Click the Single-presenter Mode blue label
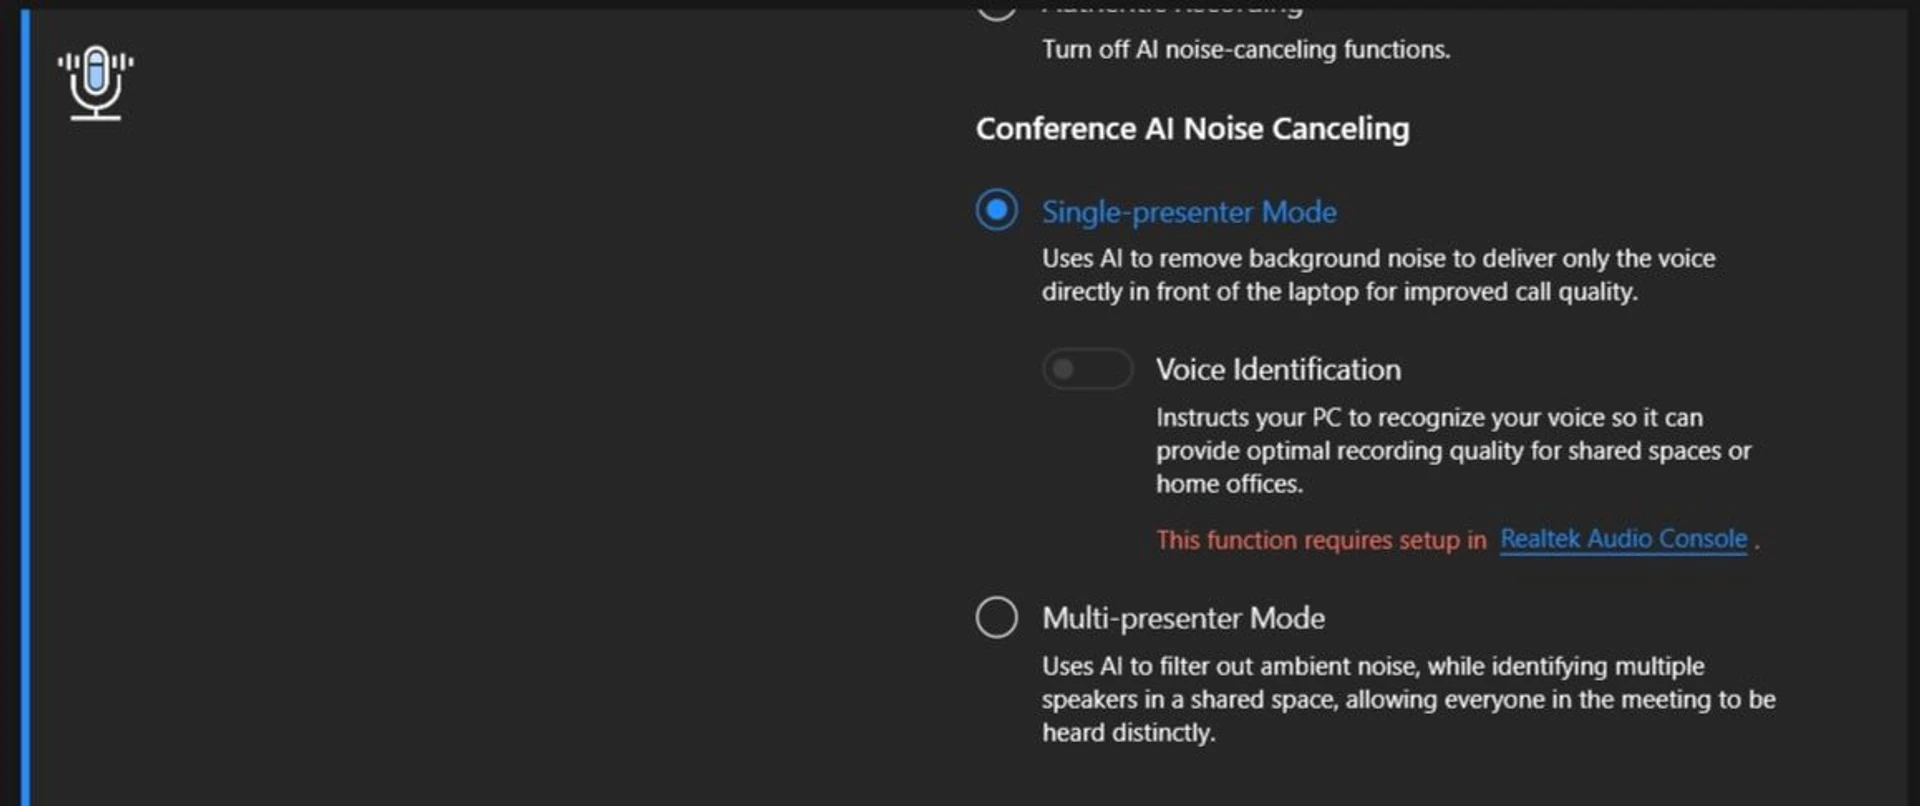Viewport: 1920px width, 806px height. (x=1189, y=212)
